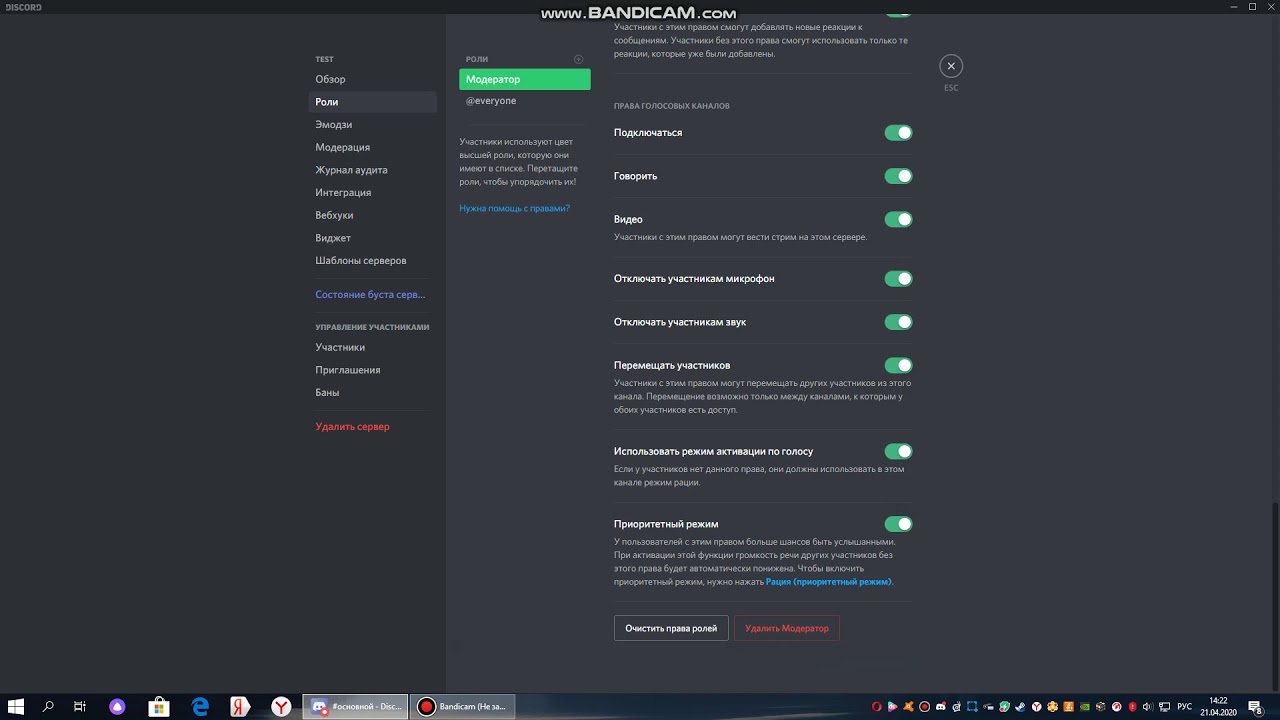This screenshot has width=1280, height=720.
Task: Open the Windows Start menu
Action: 16,707
